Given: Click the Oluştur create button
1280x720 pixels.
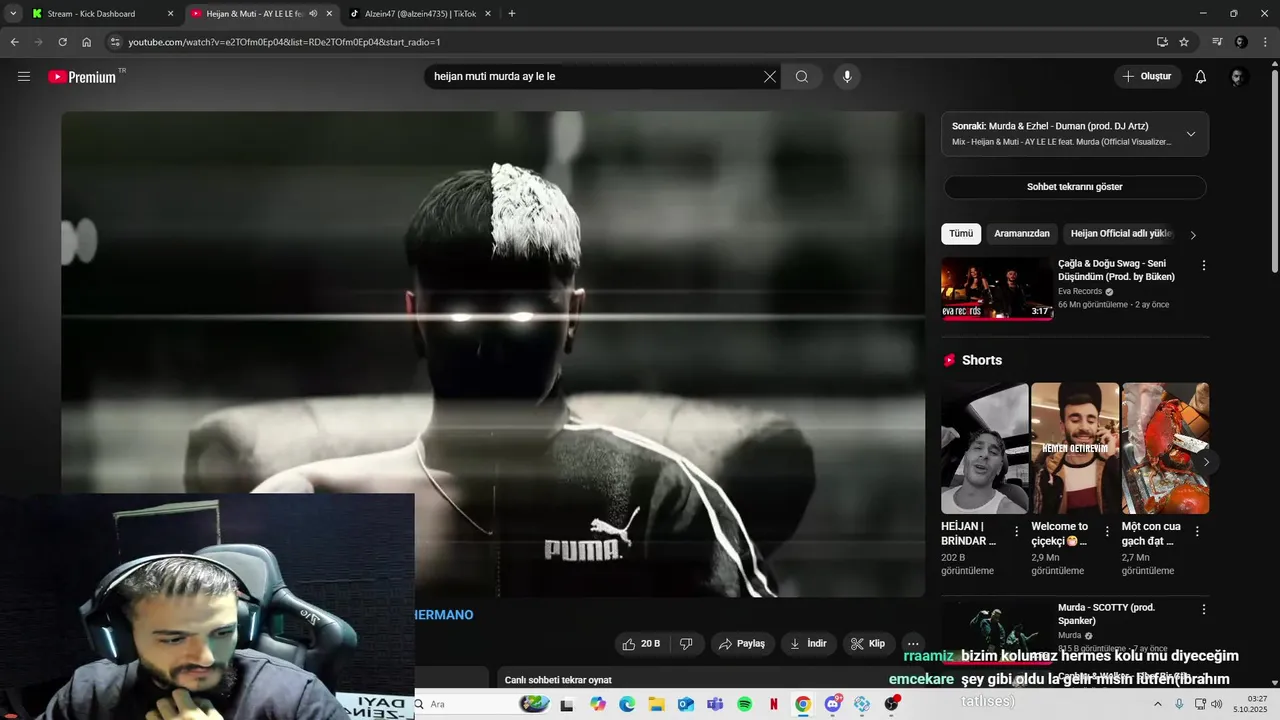Looking at the screenshot, I should (x=1148, y=77).
